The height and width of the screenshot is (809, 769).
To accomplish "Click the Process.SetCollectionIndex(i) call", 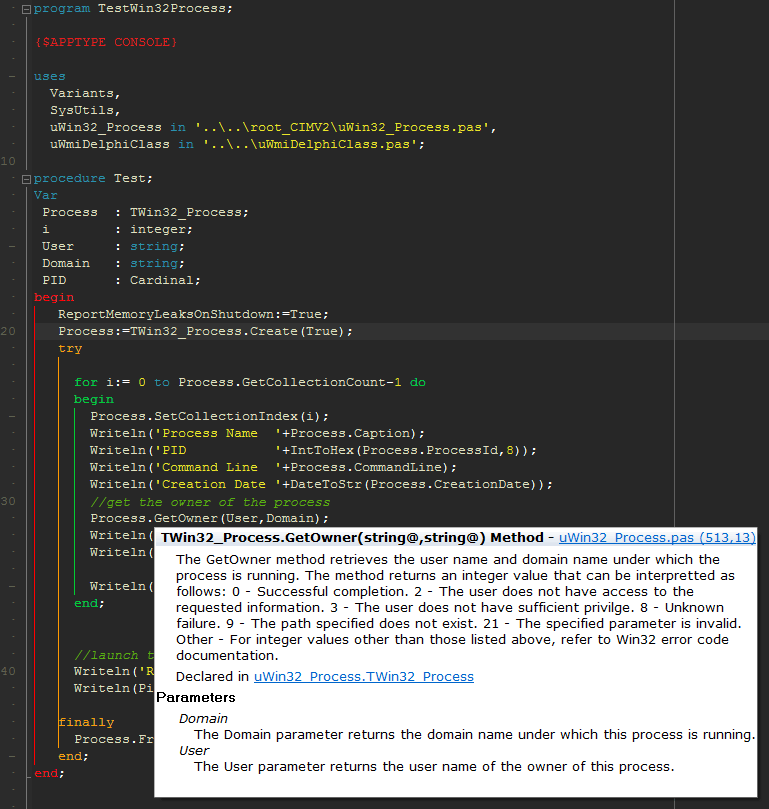I will click(x=209, y=416).
